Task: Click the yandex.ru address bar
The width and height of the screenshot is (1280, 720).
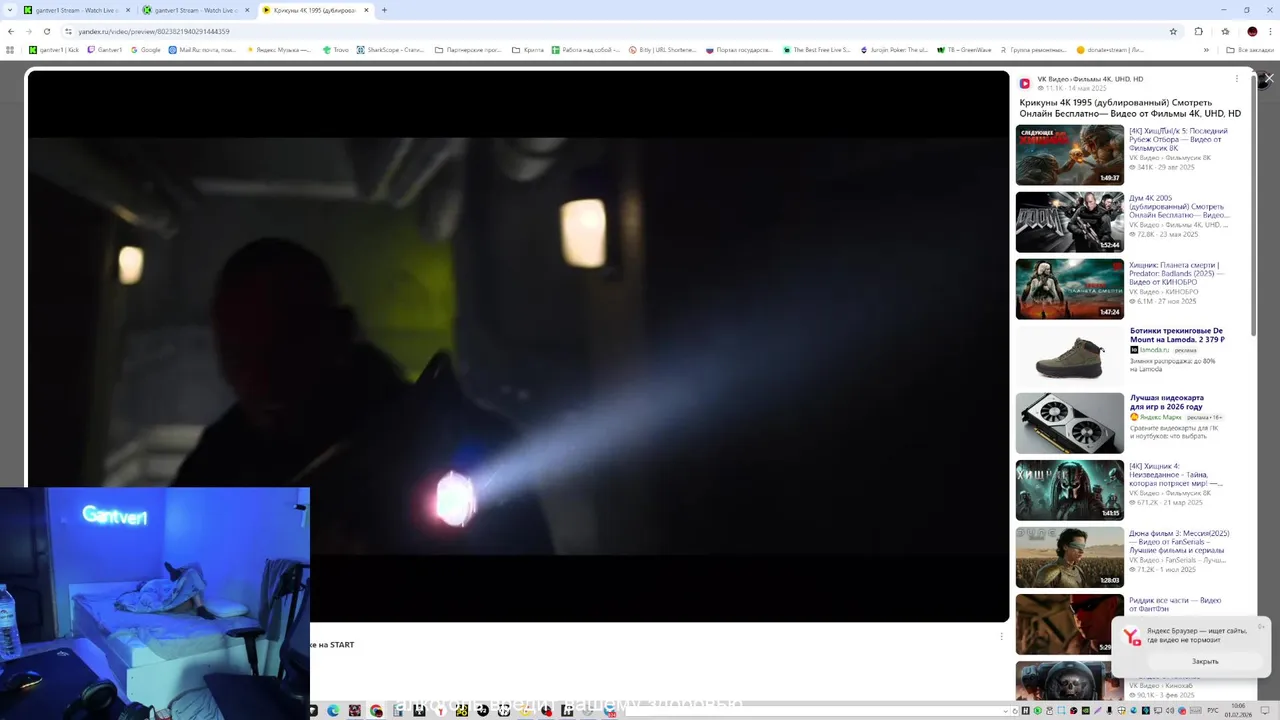Action: [x=600, y=31]
